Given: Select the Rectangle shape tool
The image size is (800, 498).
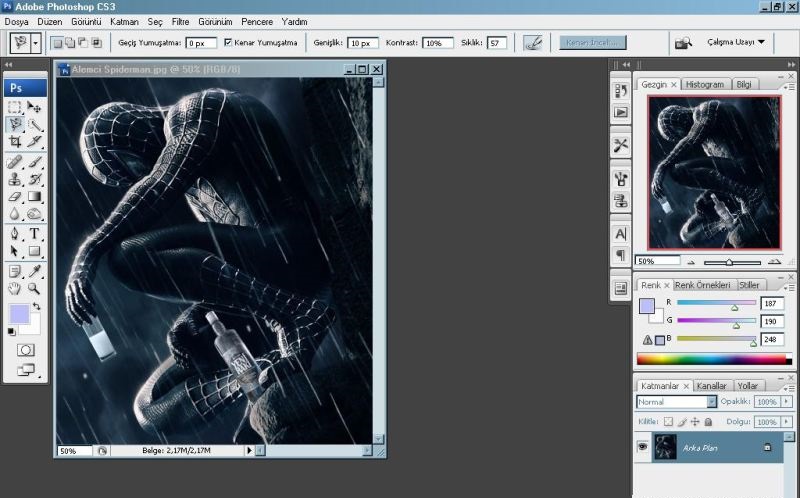Looking at the screenshot, I should 34,251.
